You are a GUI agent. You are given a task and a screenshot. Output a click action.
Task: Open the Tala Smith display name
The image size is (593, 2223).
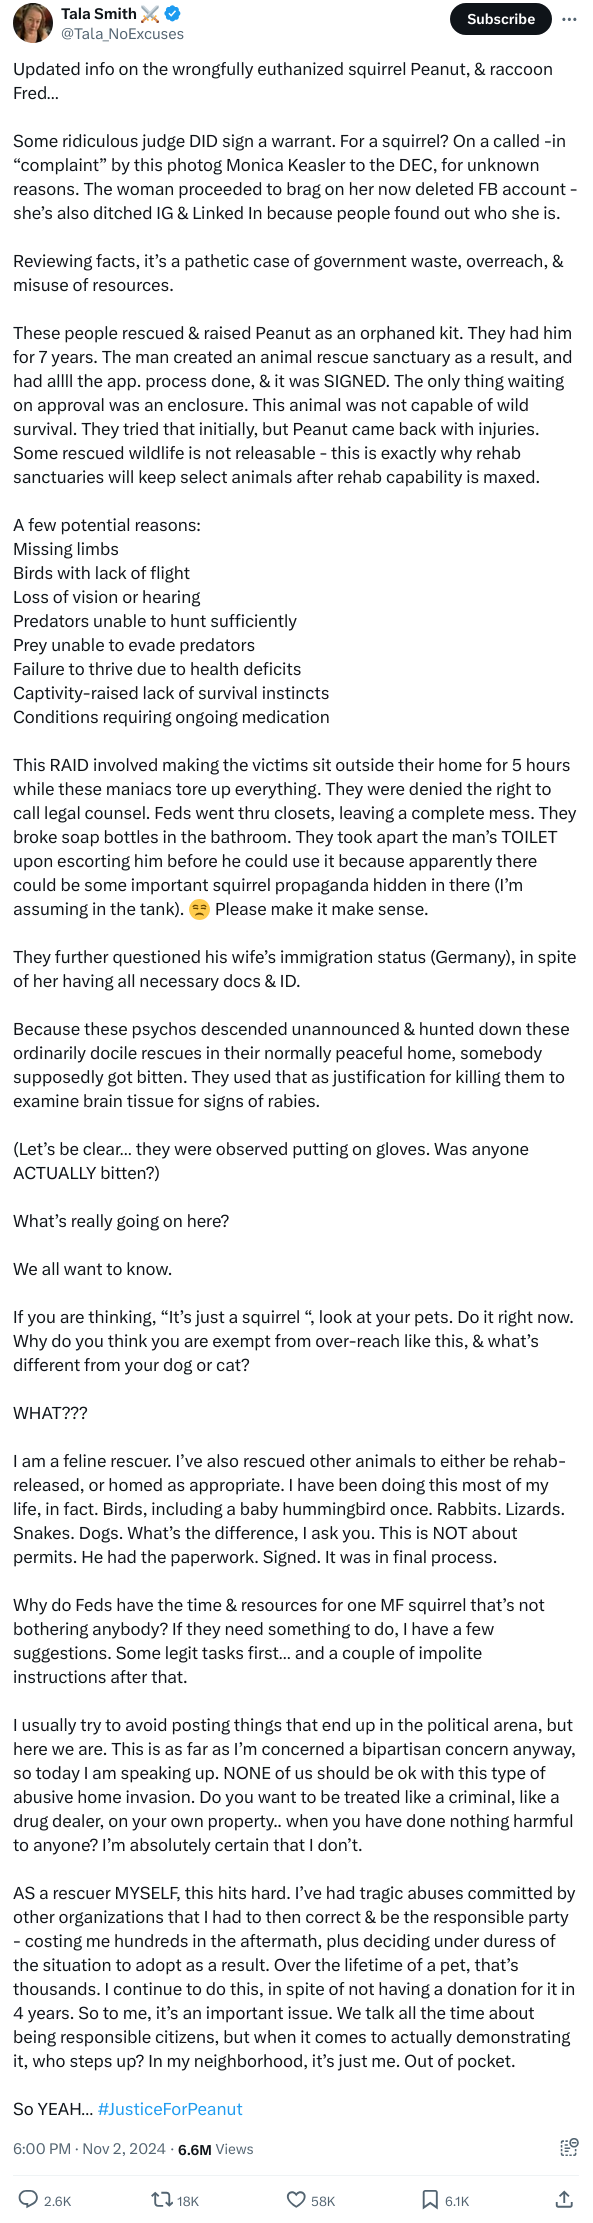(99, 14)
